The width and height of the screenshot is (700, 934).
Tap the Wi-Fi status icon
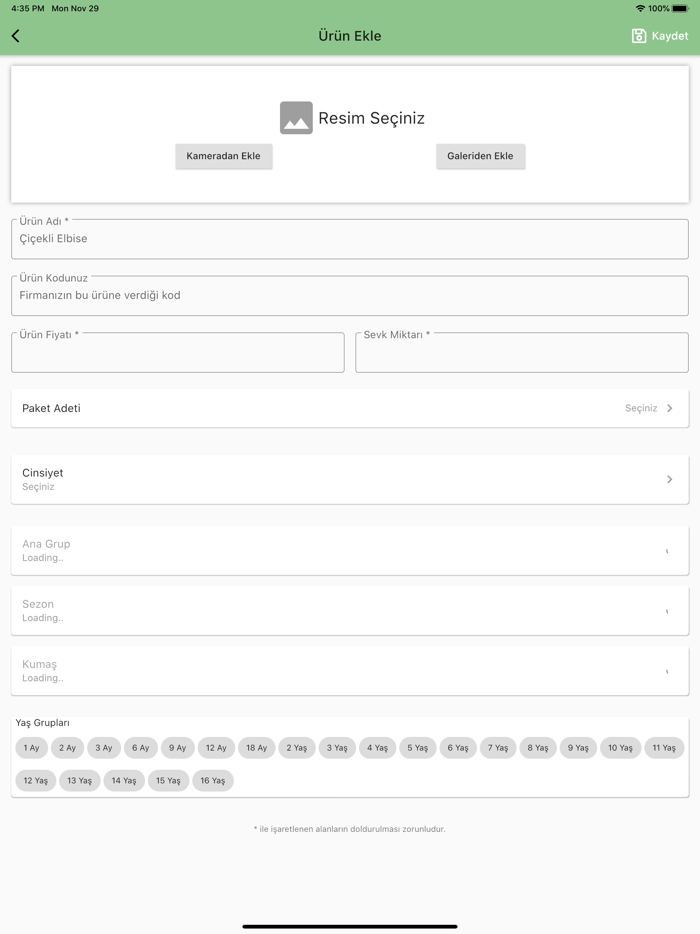click(640, 8)
